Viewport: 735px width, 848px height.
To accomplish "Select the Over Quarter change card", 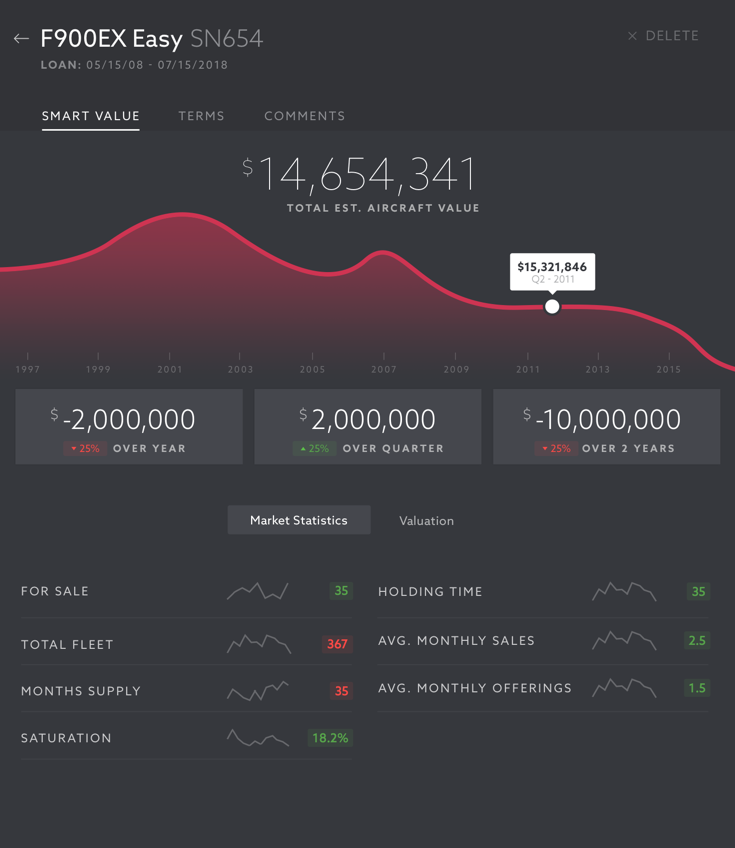I will [368, 427].
